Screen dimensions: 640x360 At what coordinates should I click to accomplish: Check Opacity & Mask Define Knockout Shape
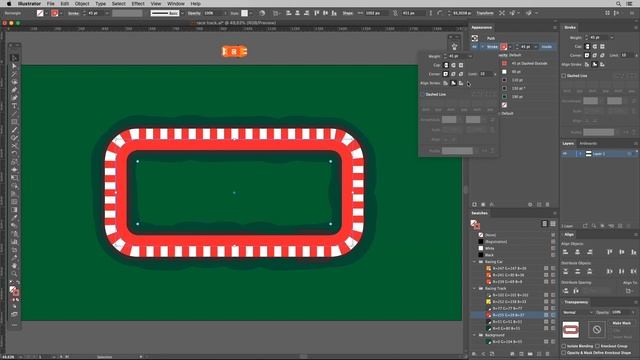click(x=564, y=353)
